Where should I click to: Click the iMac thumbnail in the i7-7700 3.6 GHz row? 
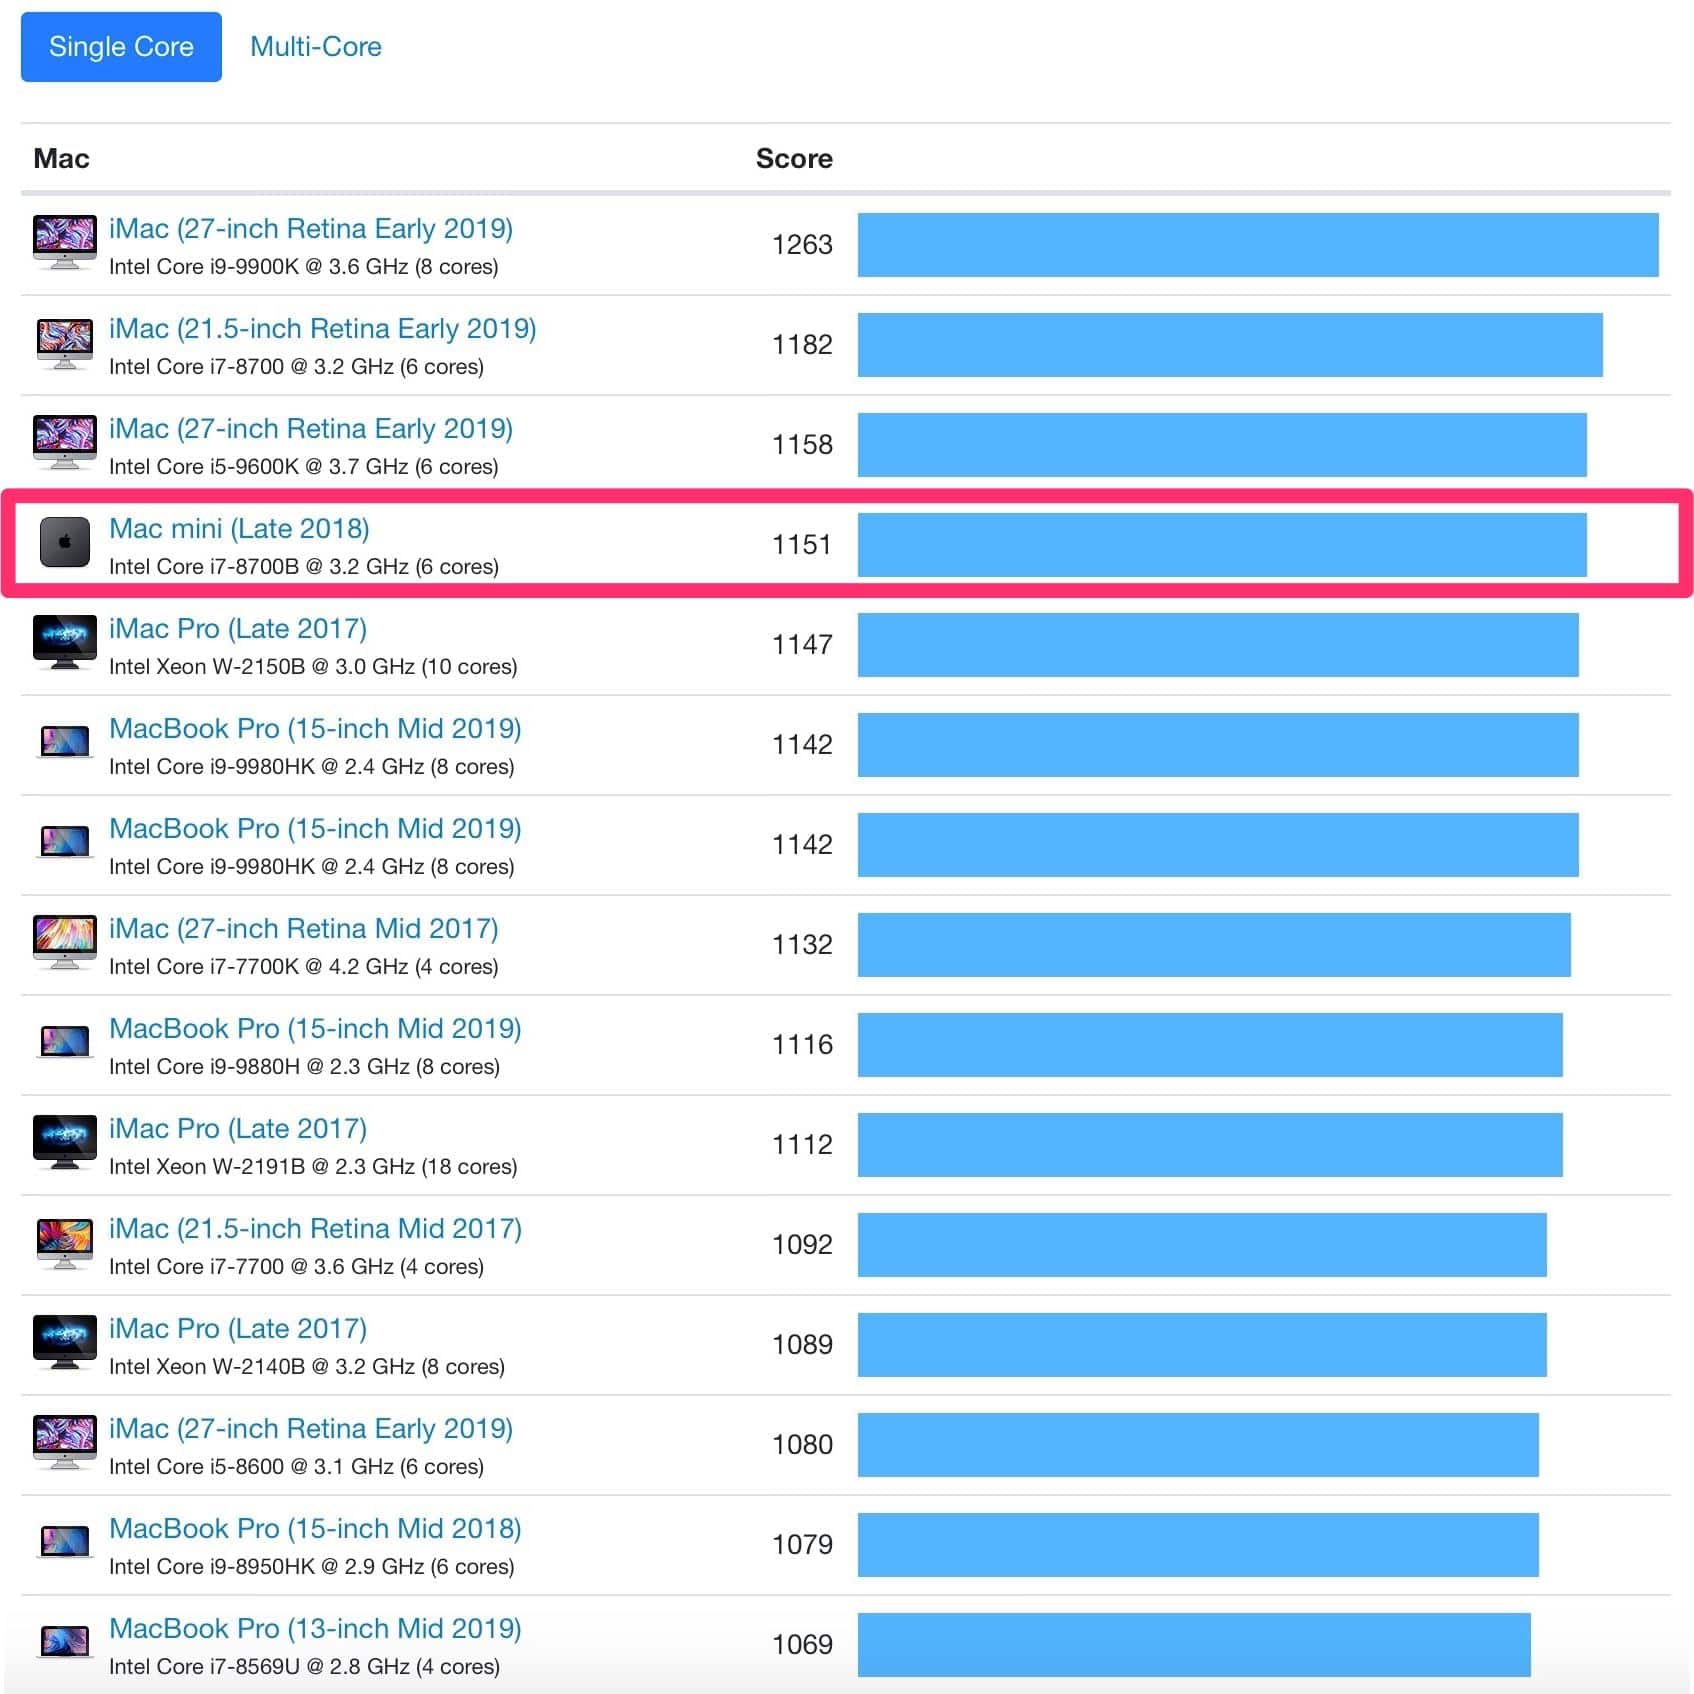[x=65, y=1243]
